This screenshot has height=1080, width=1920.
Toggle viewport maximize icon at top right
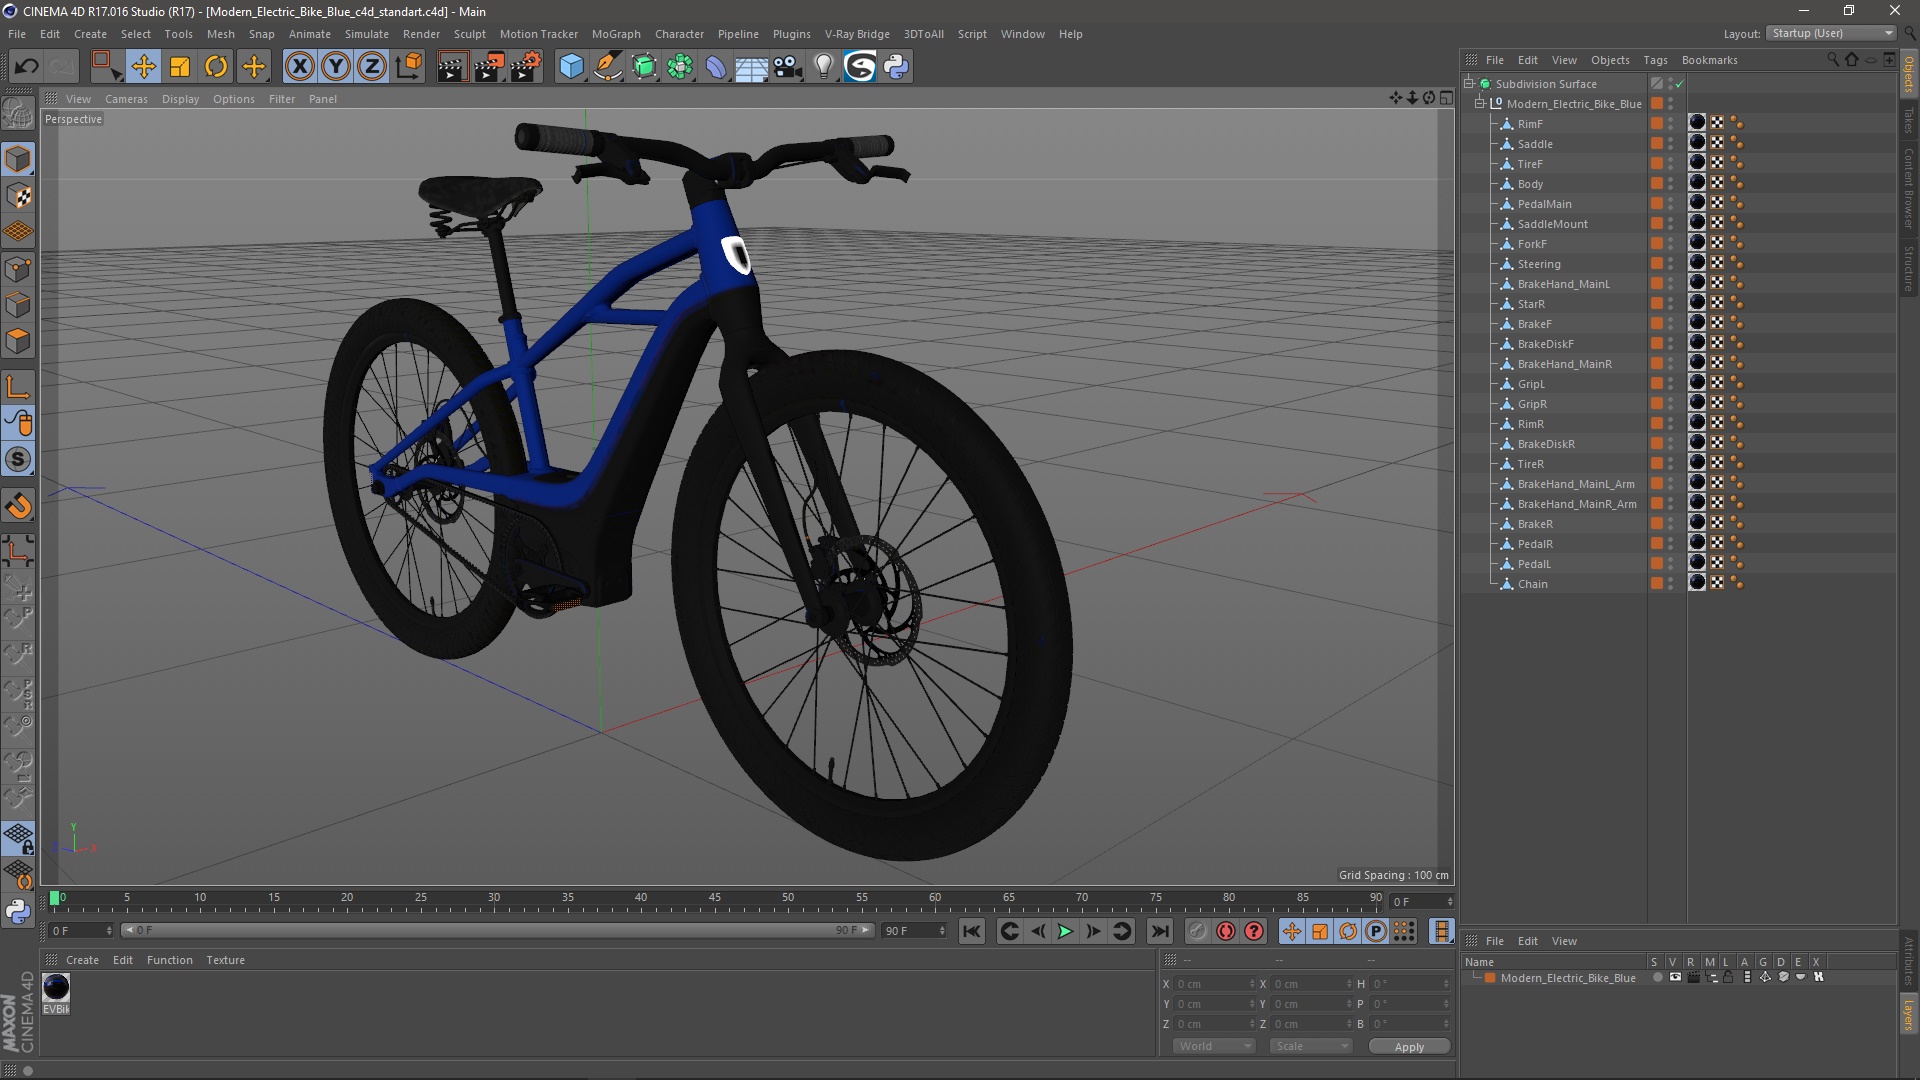coord(1446,98)
